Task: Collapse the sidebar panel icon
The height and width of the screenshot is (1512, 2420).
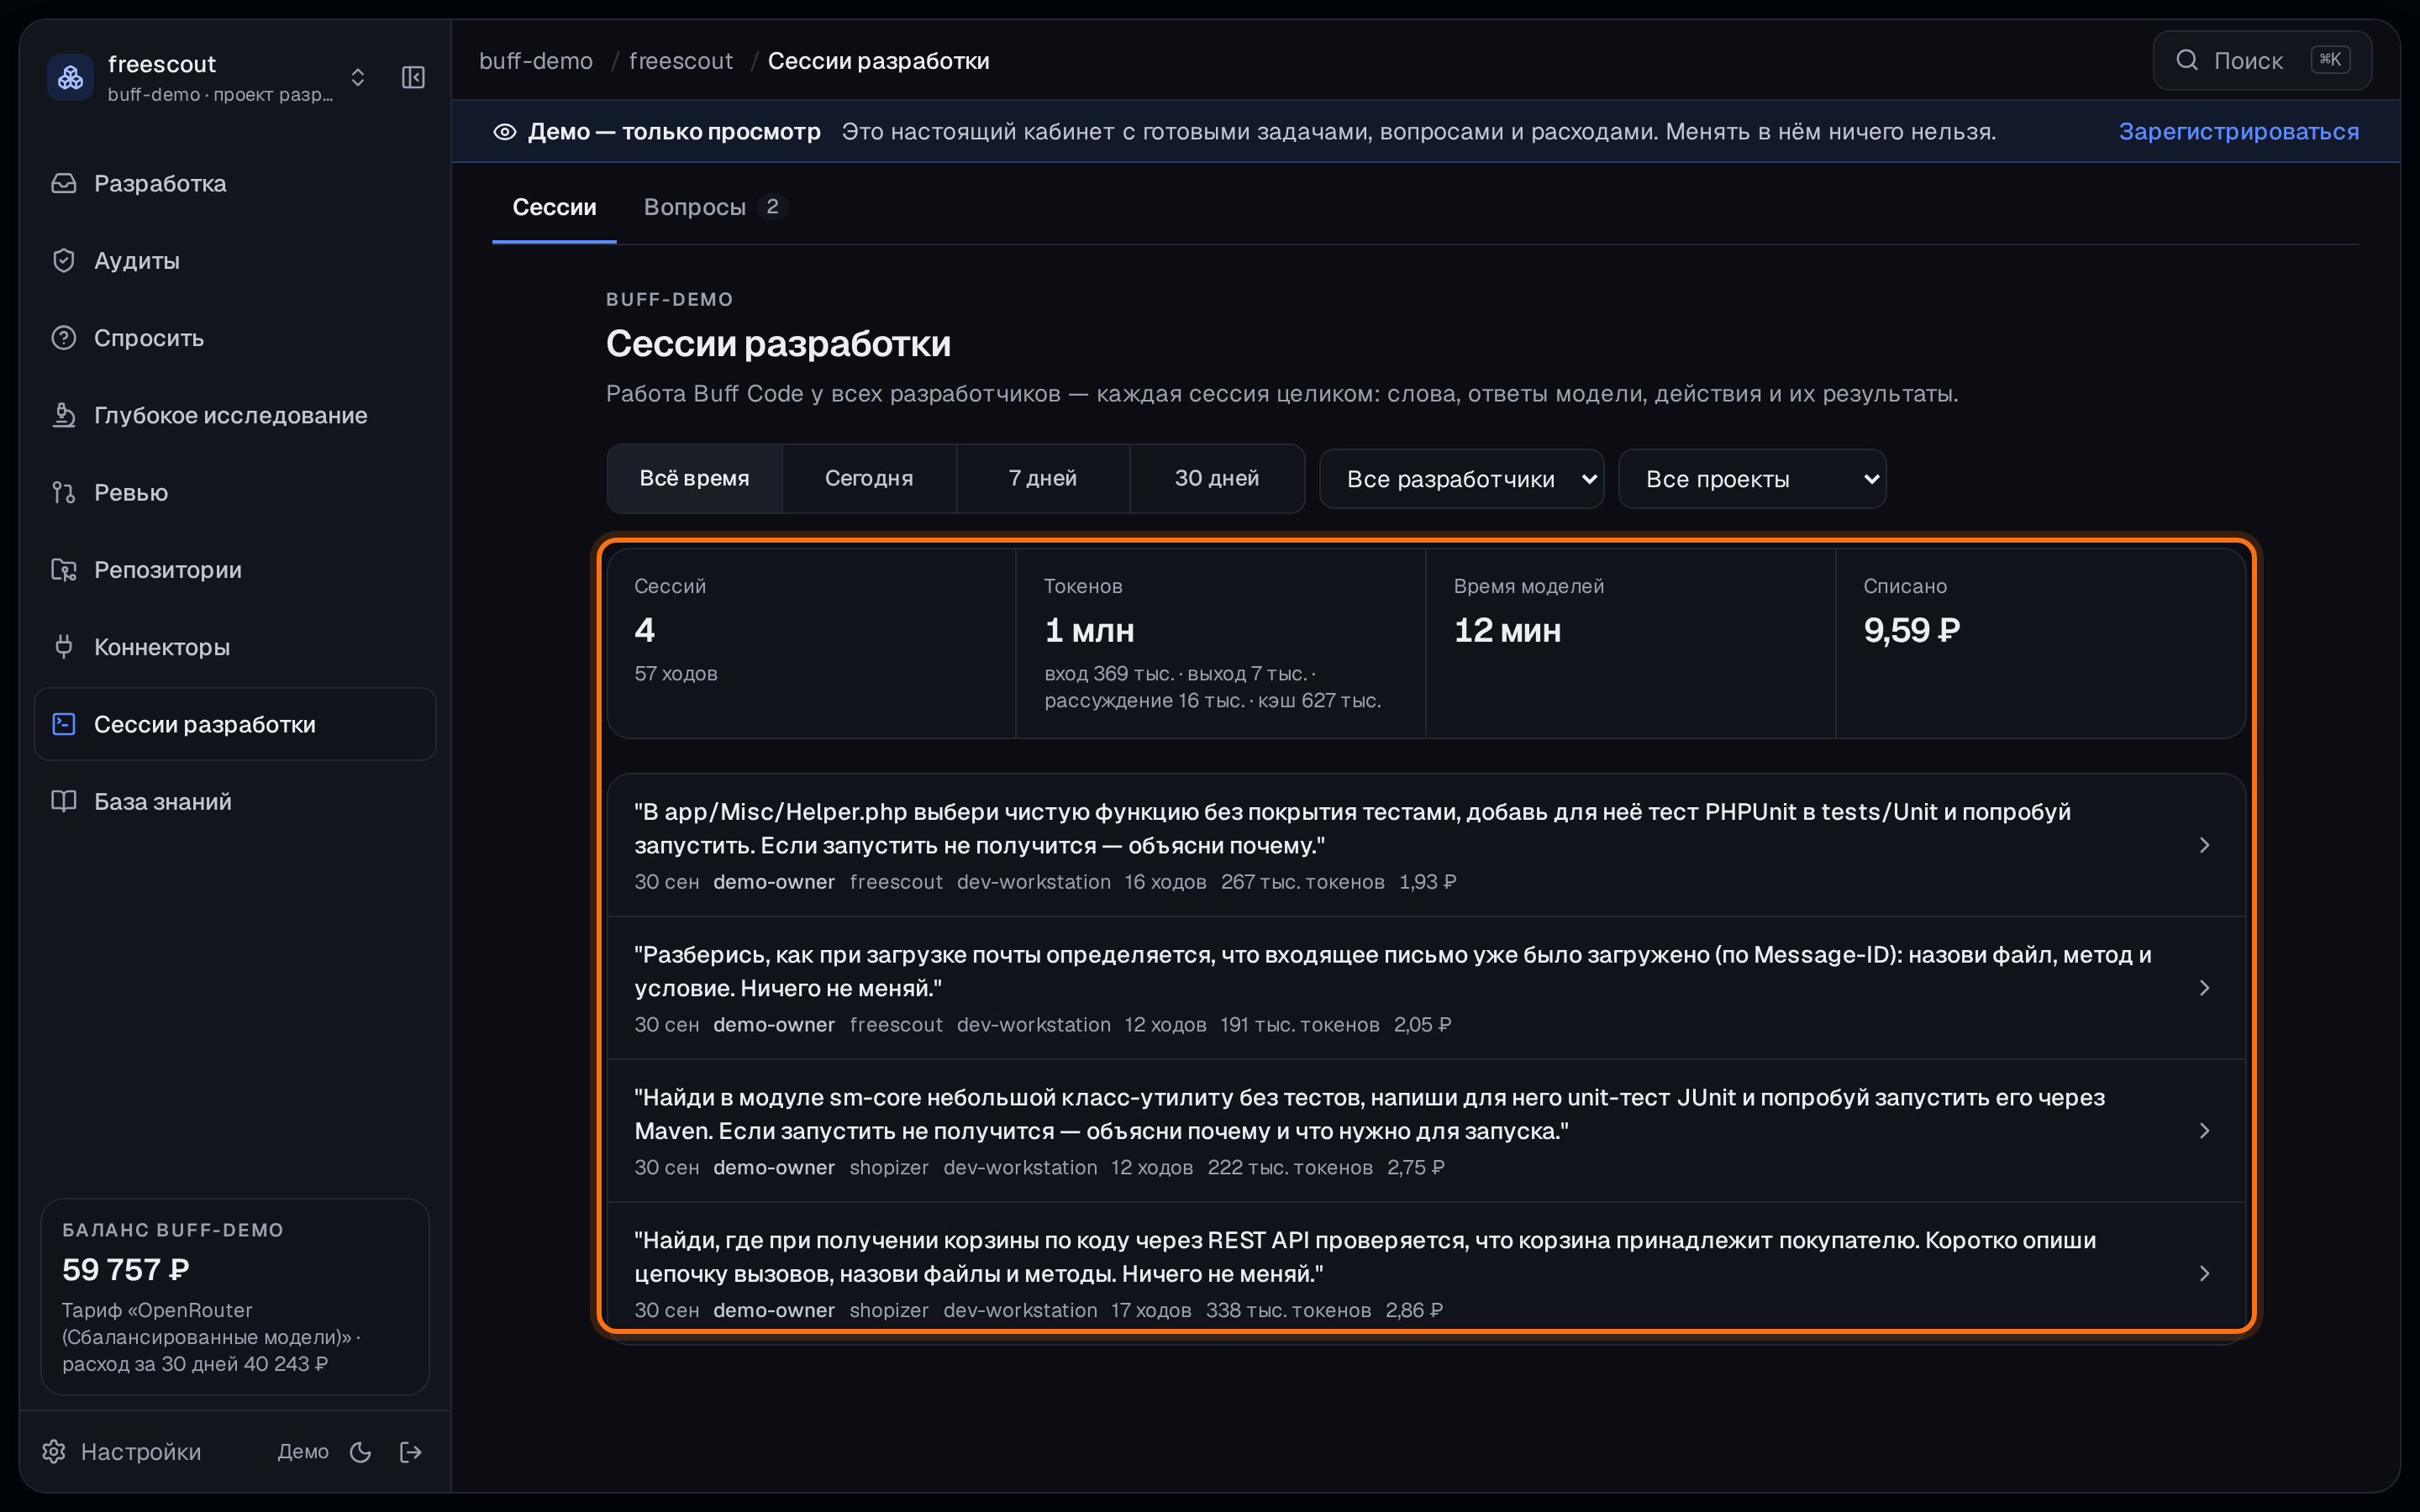Action: tap(413, 78)
